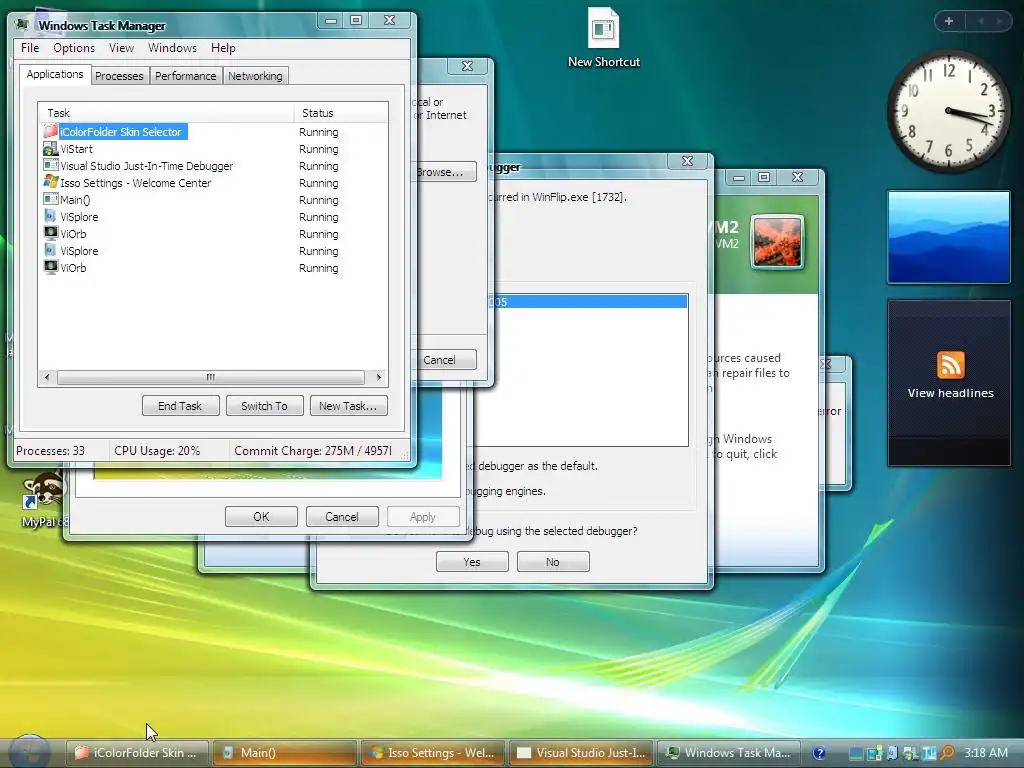This screenshot has width=1024, height=768.
Task: Click the orange RSS feed icon
Action: click(x=950, y=365)
